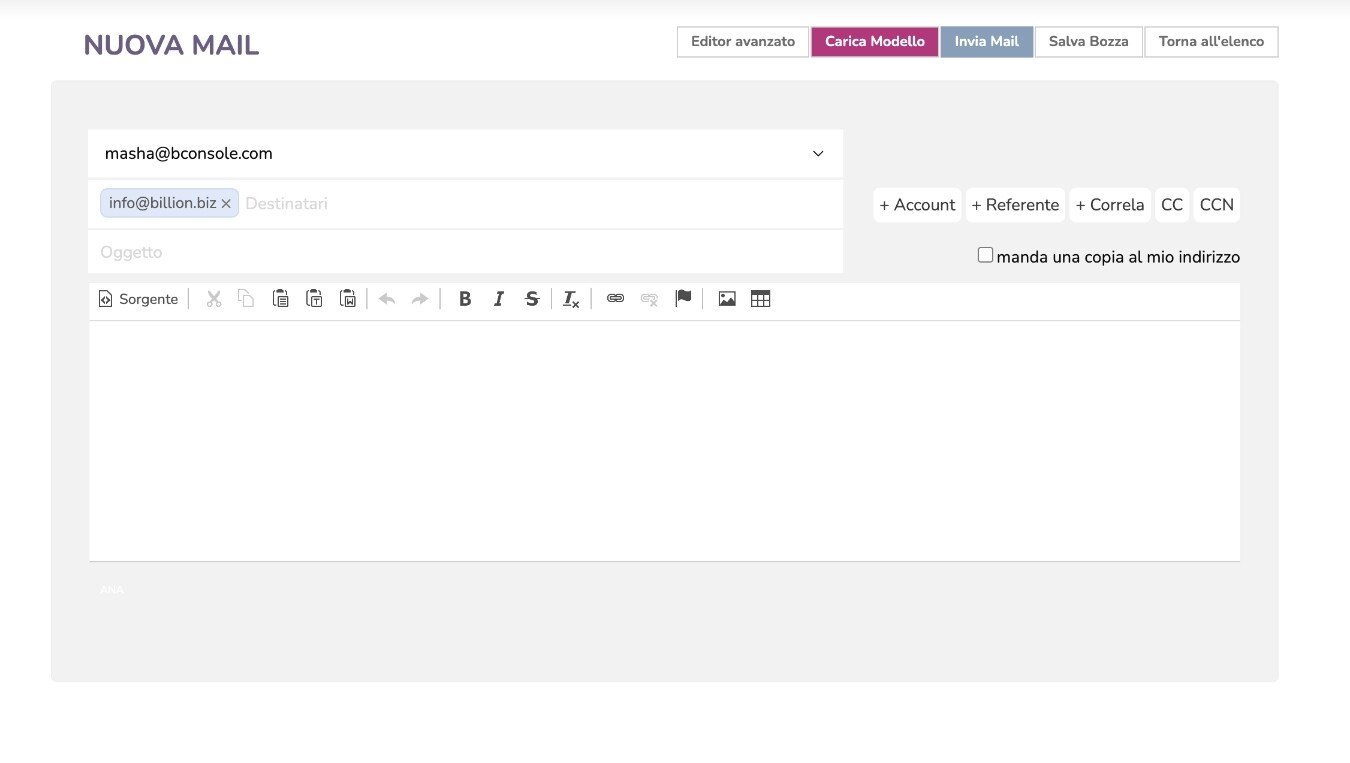Paste as plain text icon

coord(314,299)
